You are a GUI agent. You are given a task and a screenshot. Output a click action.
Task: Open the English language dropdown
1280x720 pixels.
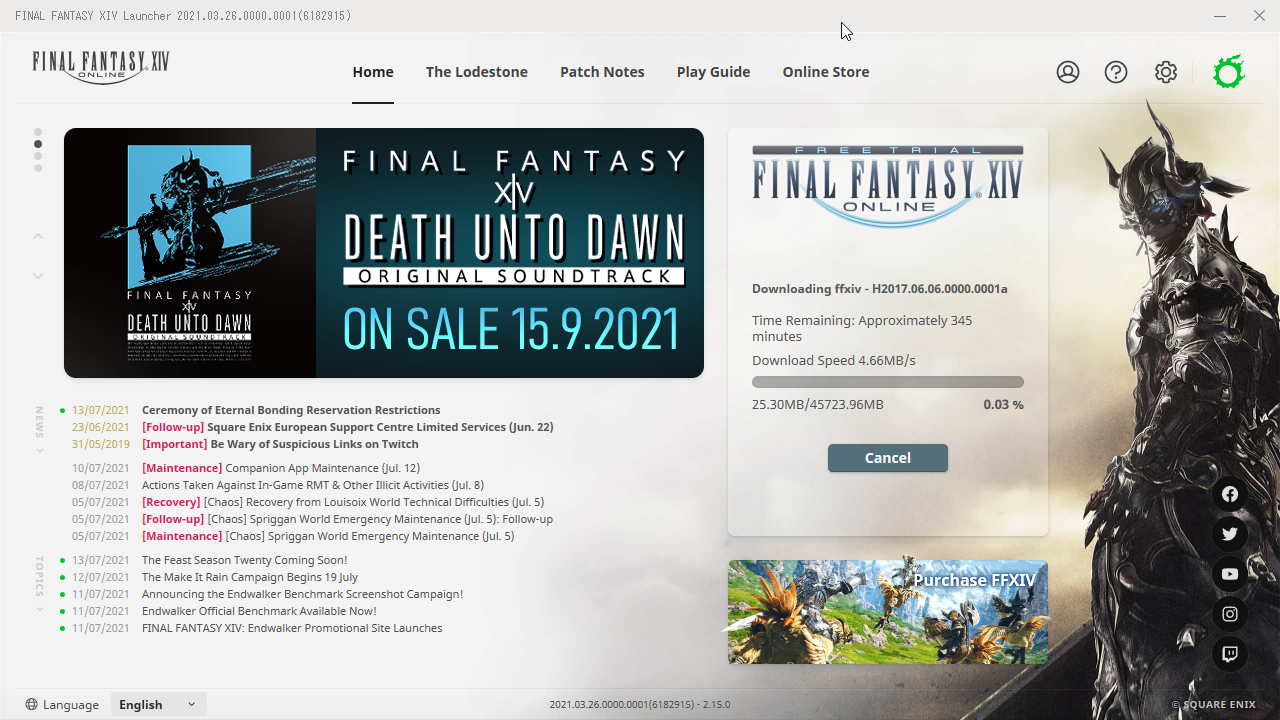(x=158, y=704)
